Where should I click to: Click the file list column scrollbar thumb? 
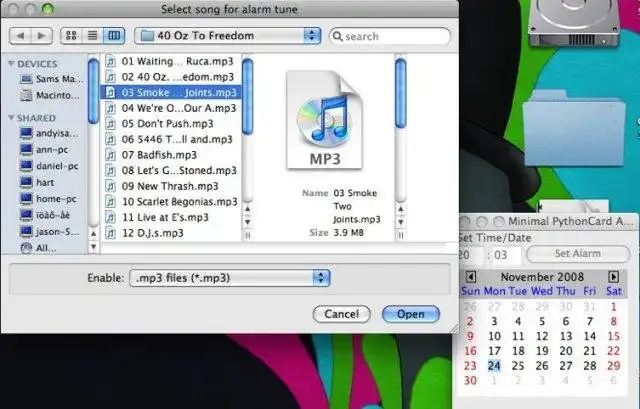pos(247,96)
